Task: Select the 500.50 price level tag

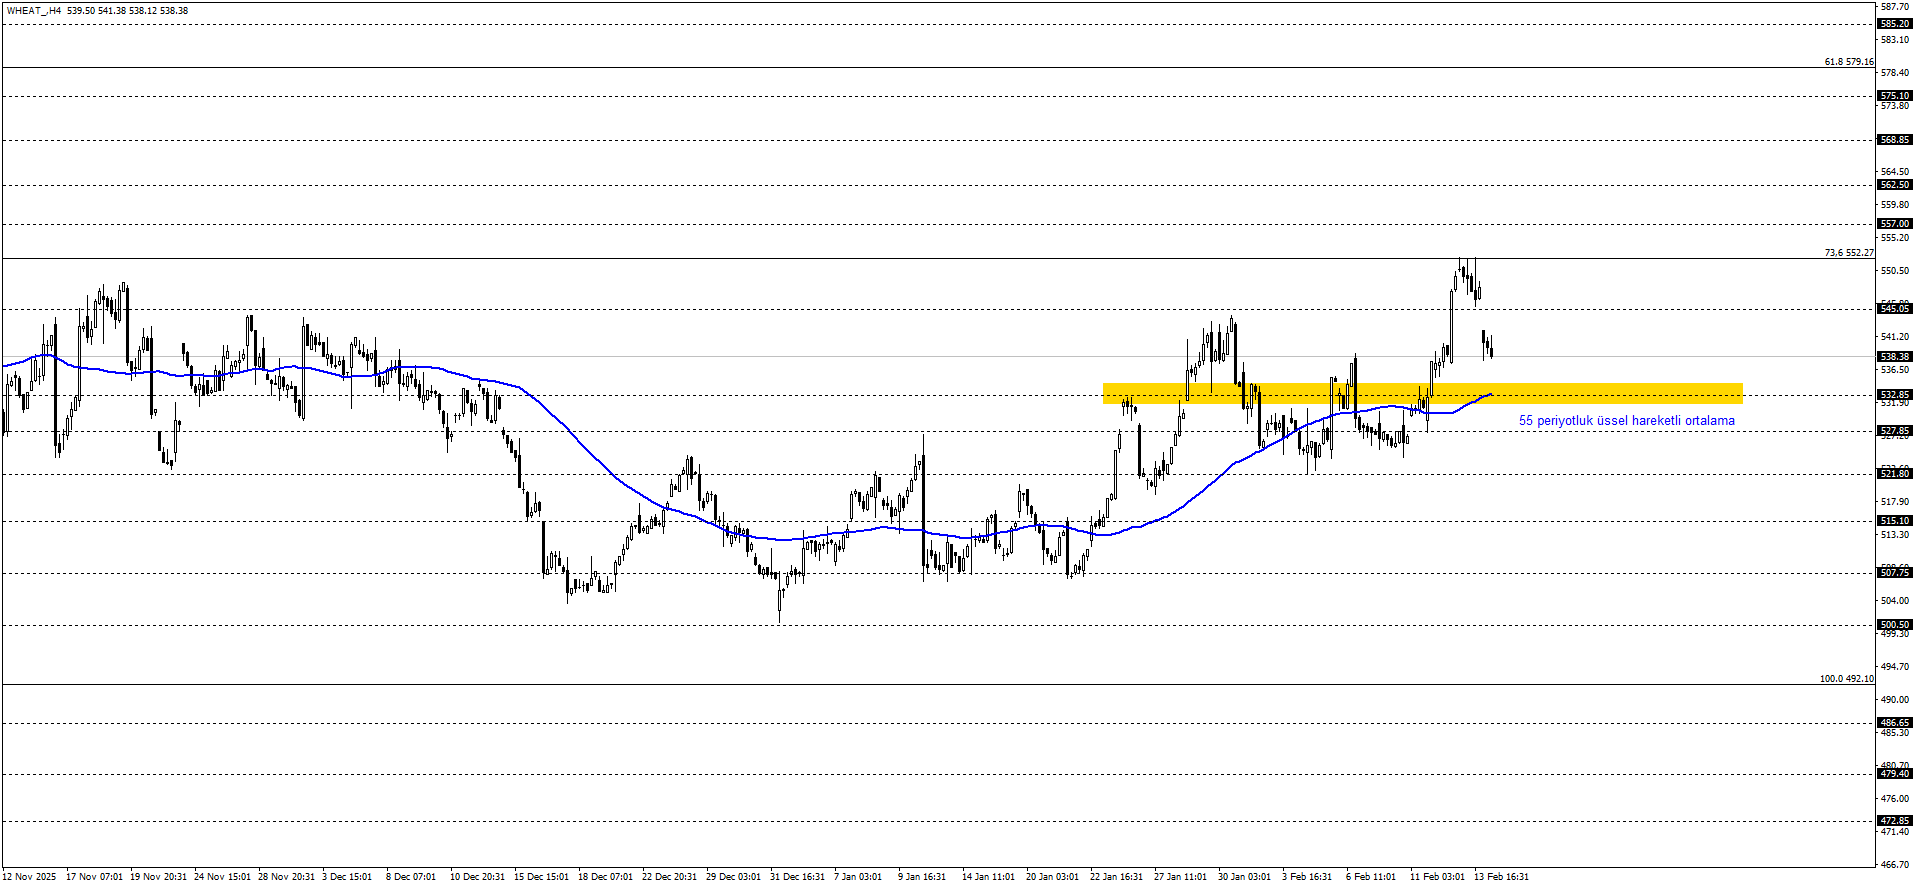Action: pos(1895,625)
